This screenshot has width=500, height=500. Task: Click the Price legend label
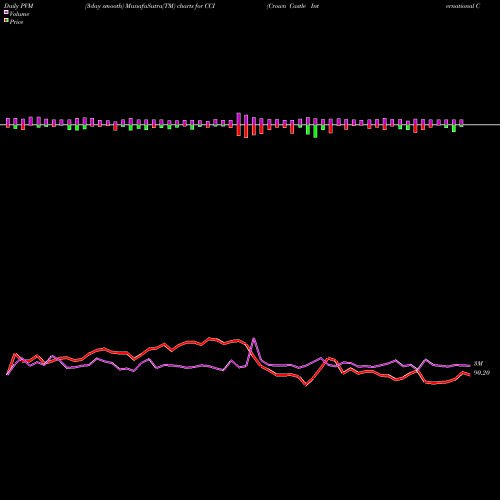(x=16, y=22)
